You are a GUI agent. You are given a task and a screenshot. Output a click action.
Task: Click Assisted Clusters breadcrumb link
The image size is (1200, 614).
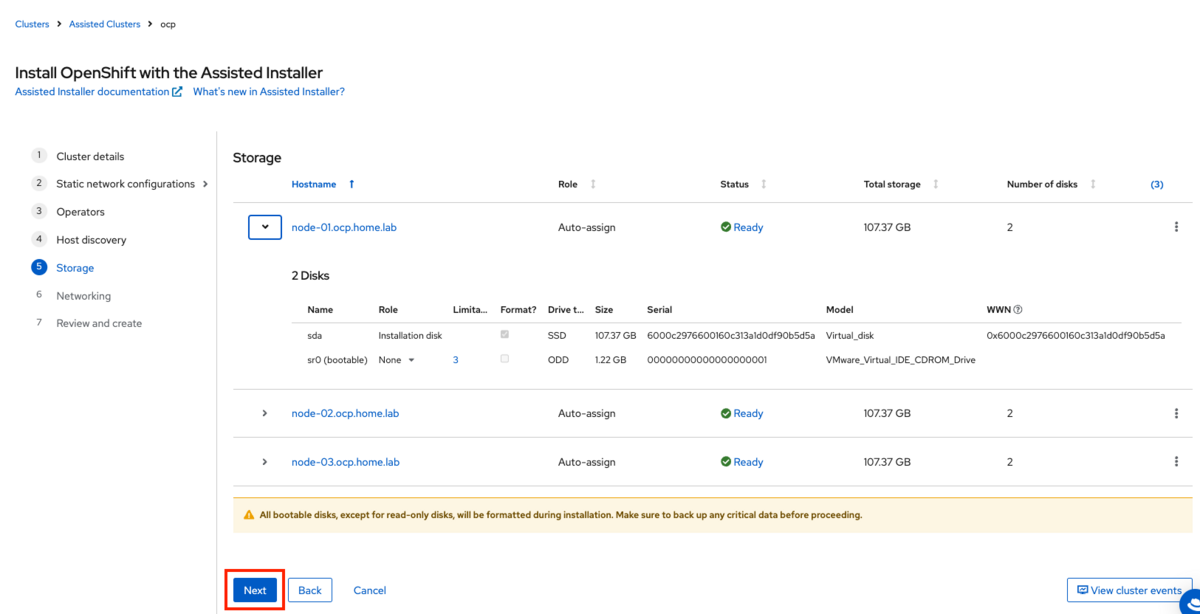tap(105, 24)
